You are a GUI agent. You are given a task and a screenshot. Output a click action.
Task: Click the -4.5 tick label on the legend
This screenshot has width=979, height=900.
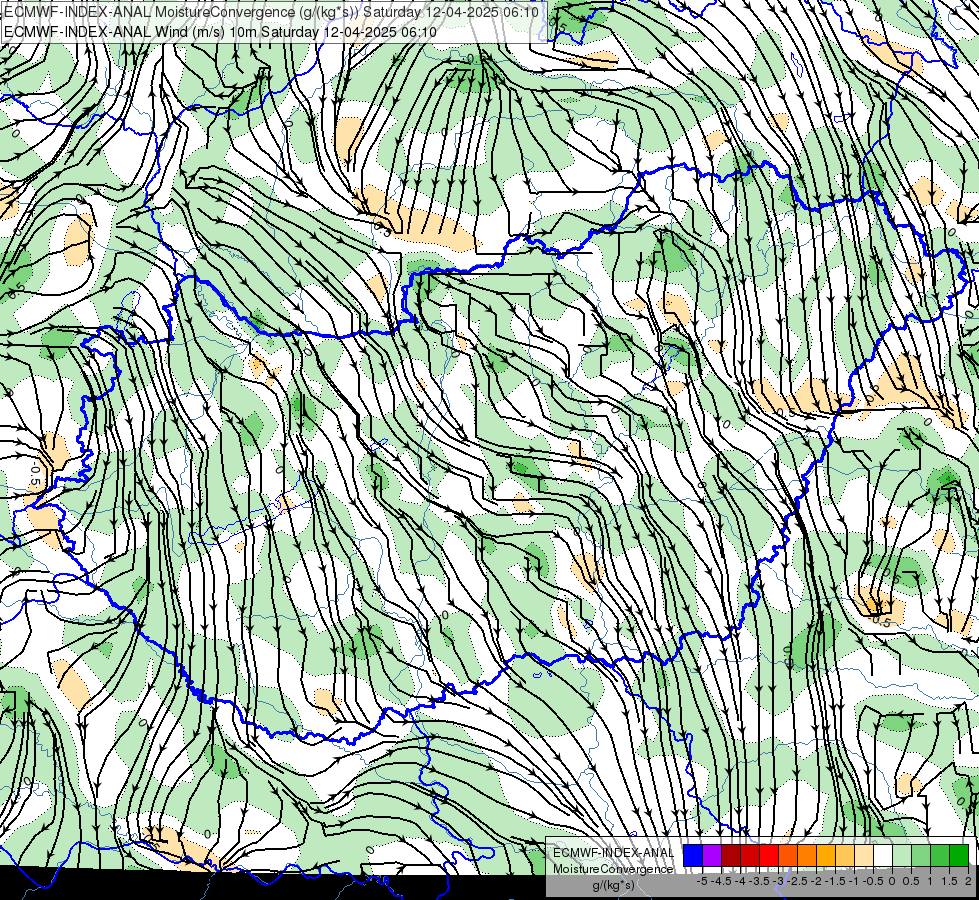click(x=721, y=881)
